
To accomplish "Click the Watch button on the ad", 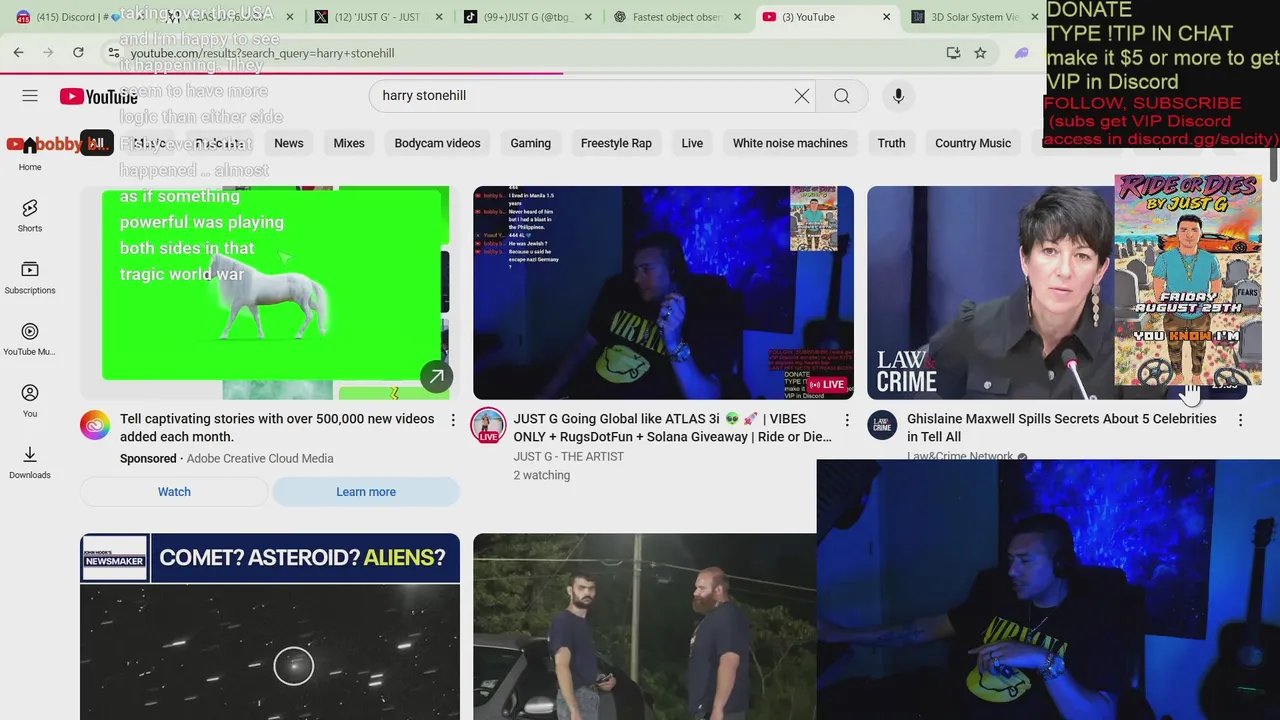I will [174, 492].
